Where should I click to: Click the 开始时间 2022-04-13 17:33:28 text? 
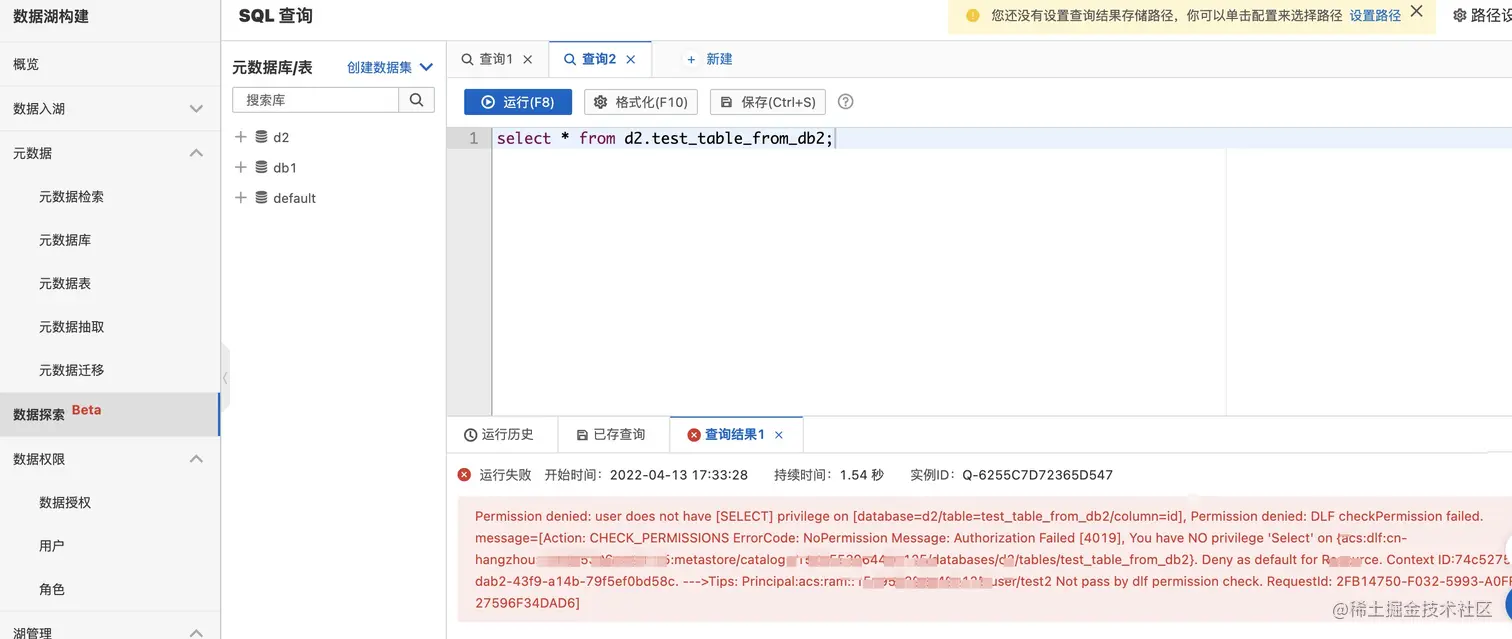click(646, 475)
